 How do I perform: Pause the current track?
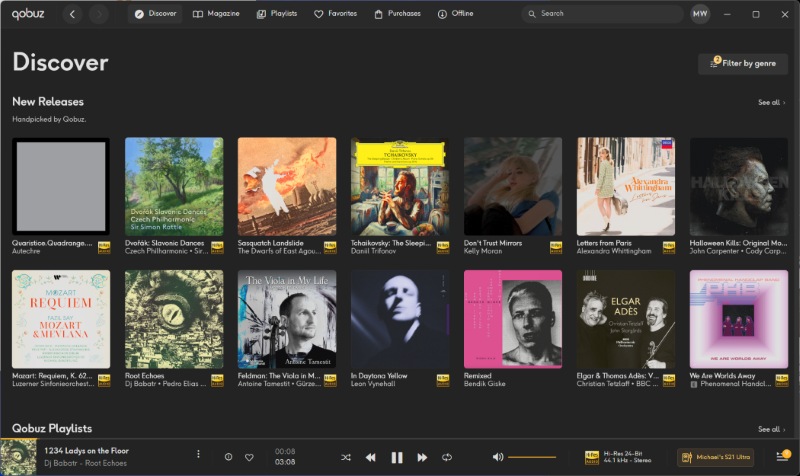point(396,457)
